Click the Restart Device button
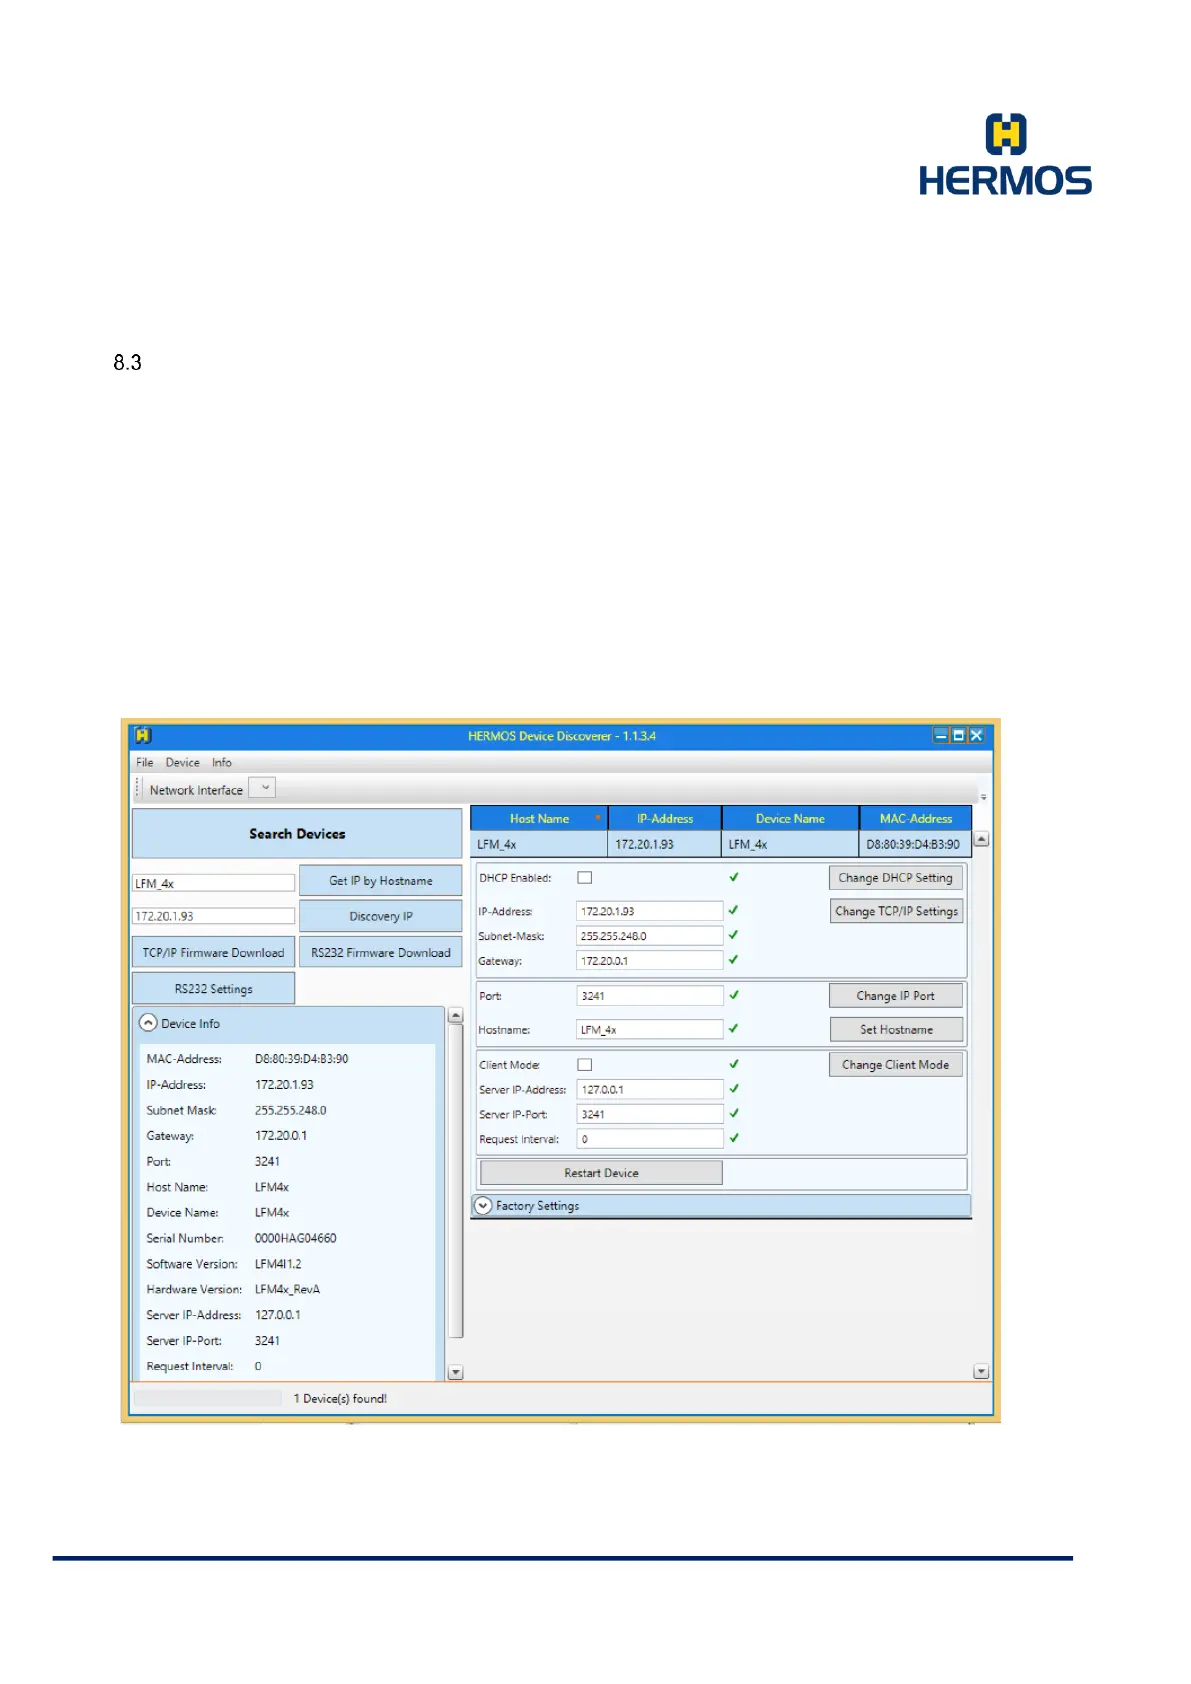Viewport: 1191px width, 1684px height. click(601, 1172)
